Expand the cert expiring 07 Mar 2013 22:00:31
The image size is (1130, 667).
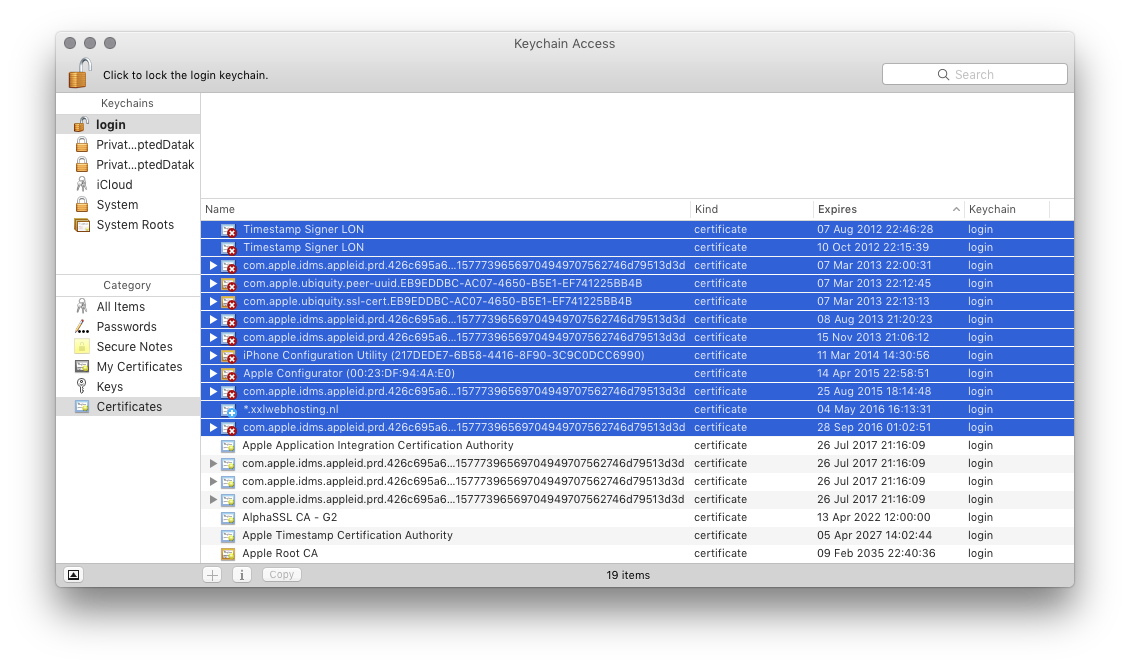point(213,265)
